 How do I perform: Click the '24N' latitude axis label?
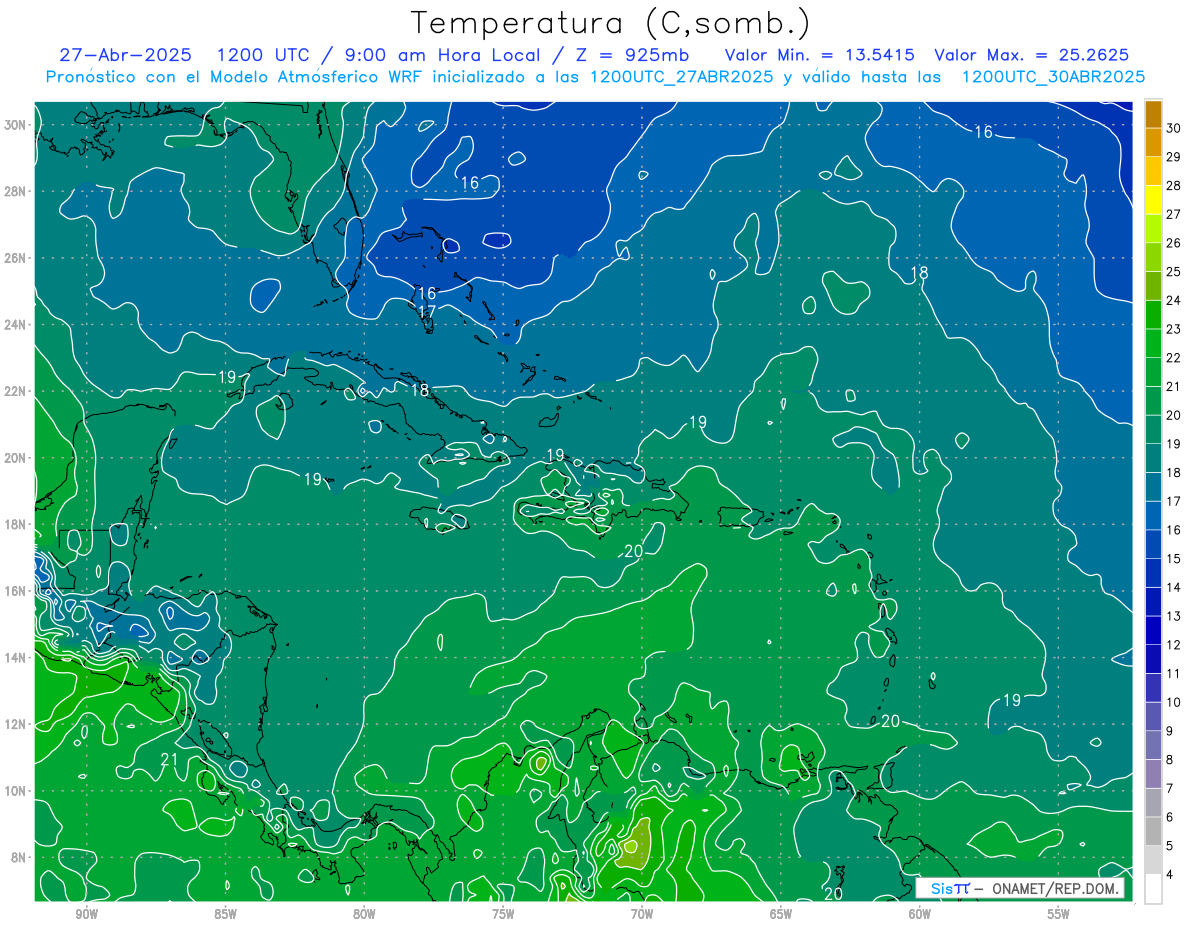point(15,325)
